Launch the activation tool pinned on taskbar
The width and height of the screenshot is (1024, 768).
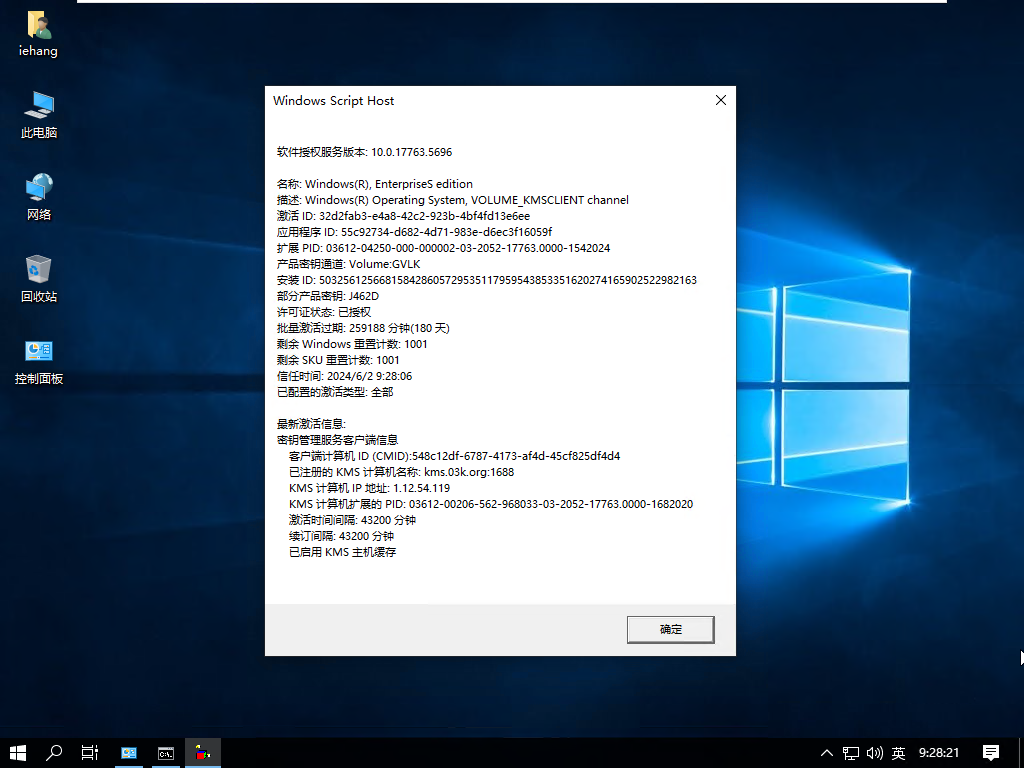[x=202, y=752]
